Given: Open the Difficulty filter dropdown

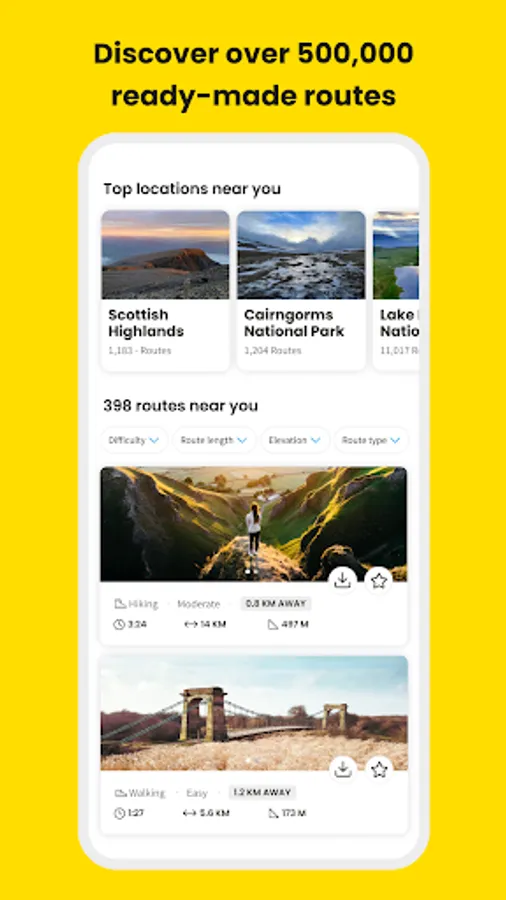Looking at the screenshot, I should tap(134, 440).
